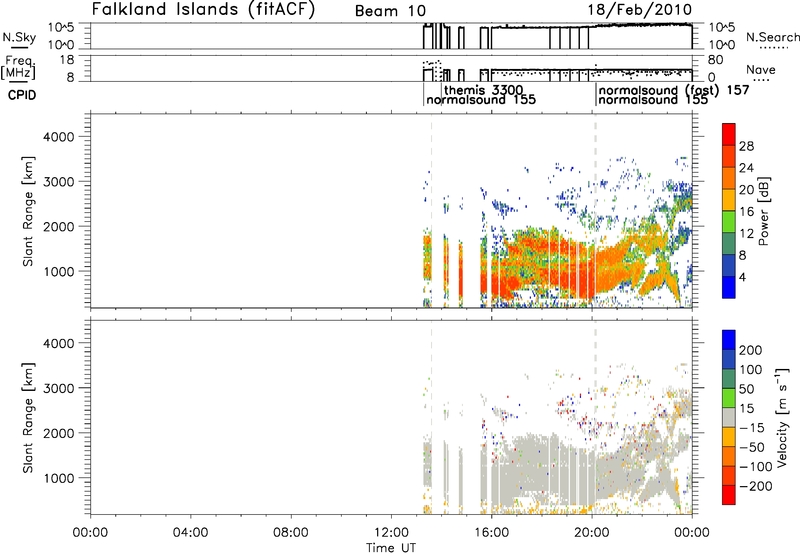The image size is (800, 554).
Task: Click the velocity colorbar label '-15'
Action: click(x=752, y=428)
